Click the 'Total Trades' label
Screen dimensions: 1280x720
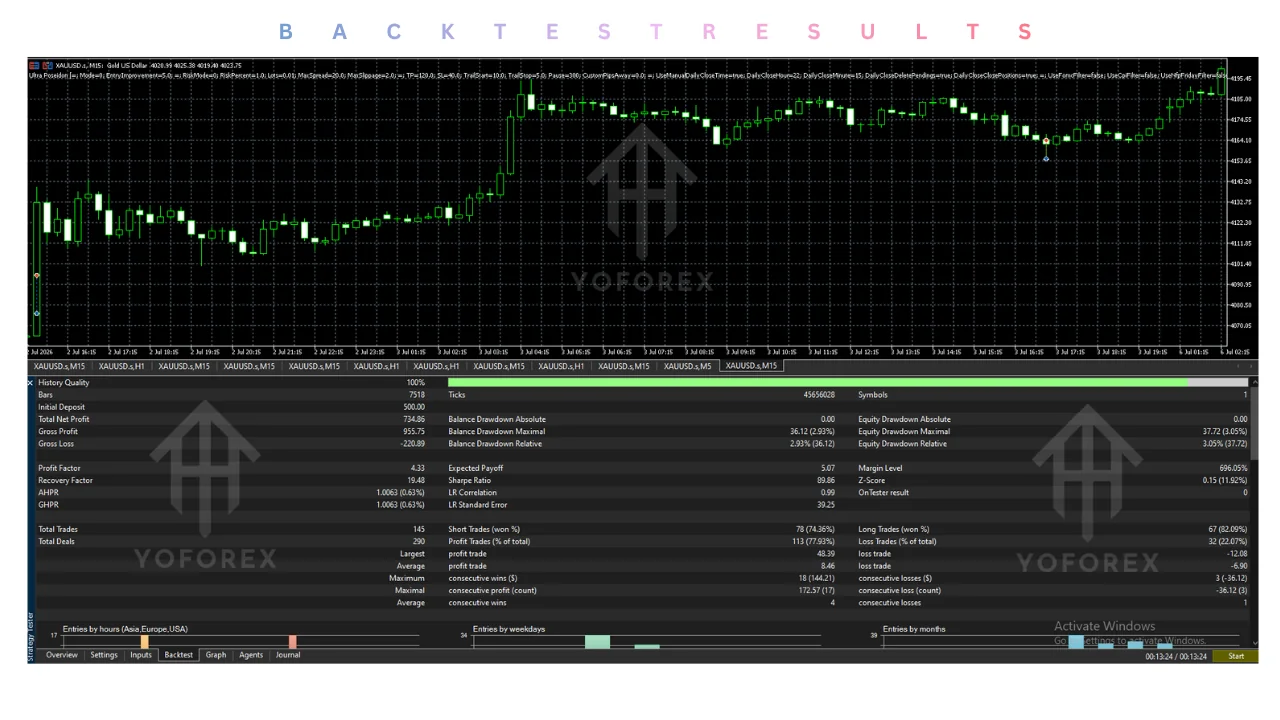[x=59, y=529]
